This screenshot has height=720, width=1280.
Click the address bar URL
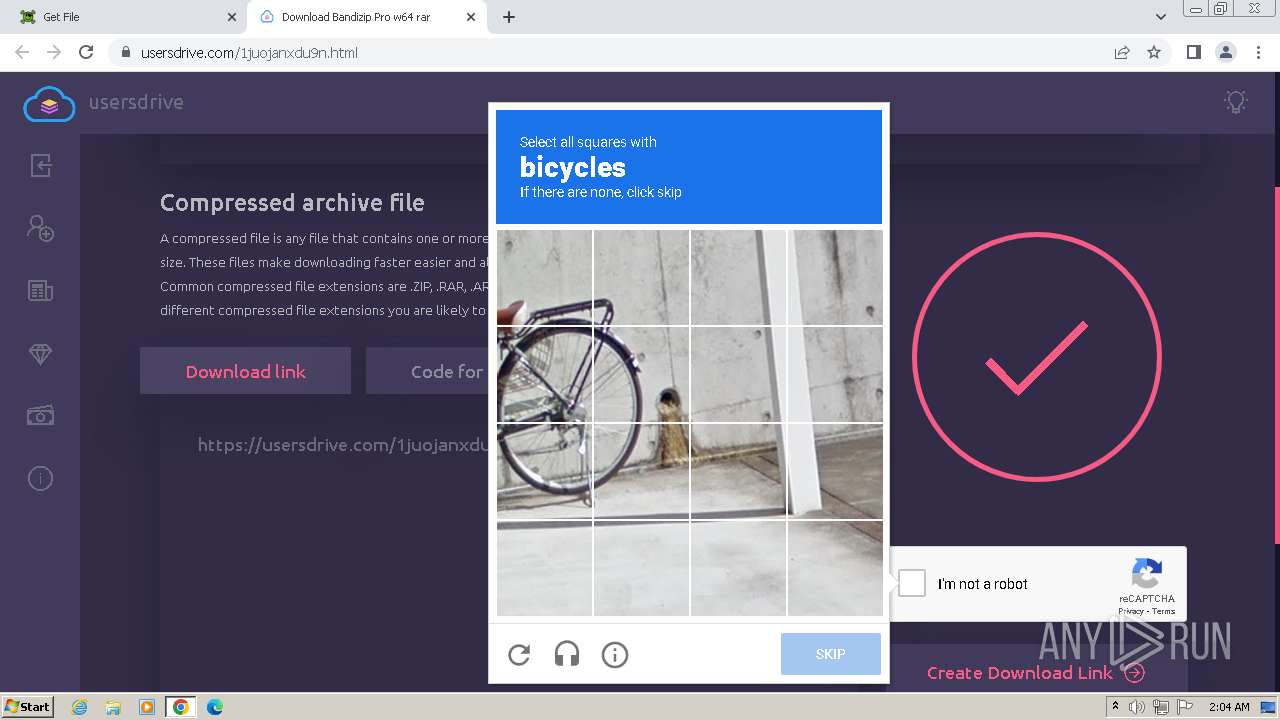click(249, 53)
